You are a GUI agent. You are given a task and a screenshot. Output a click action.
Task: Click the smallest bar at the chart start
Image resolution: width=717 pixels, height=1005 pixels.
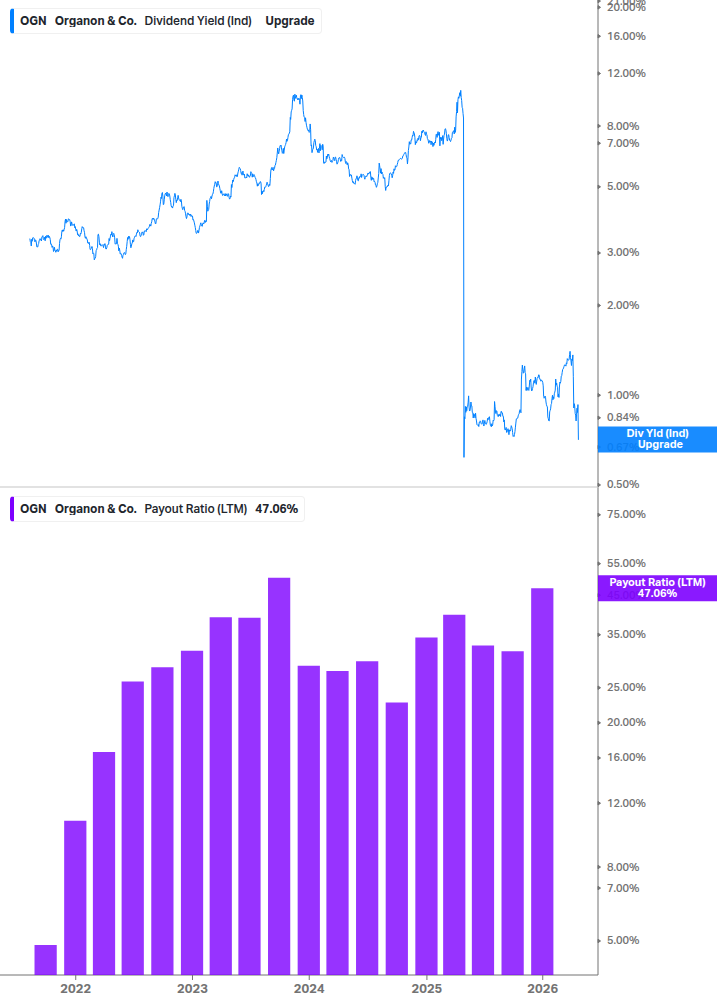click(x=44, y=960)
